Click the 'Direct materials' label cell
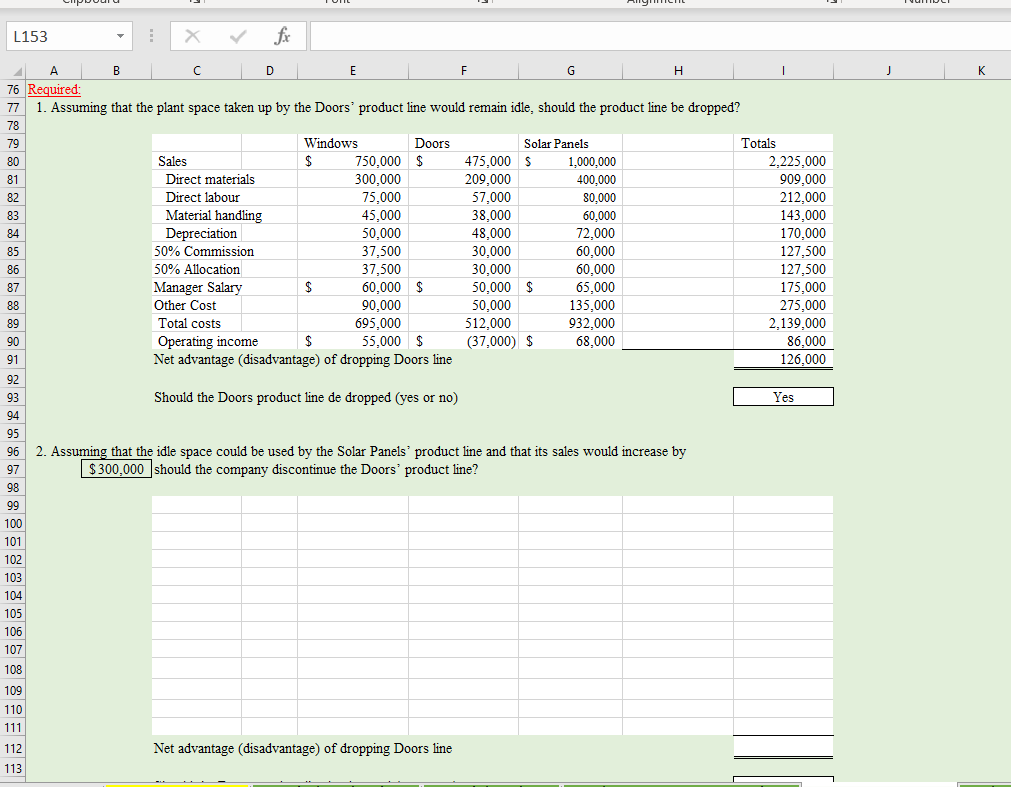Screen dimensions: 1011x787 [x=210, y=180]
